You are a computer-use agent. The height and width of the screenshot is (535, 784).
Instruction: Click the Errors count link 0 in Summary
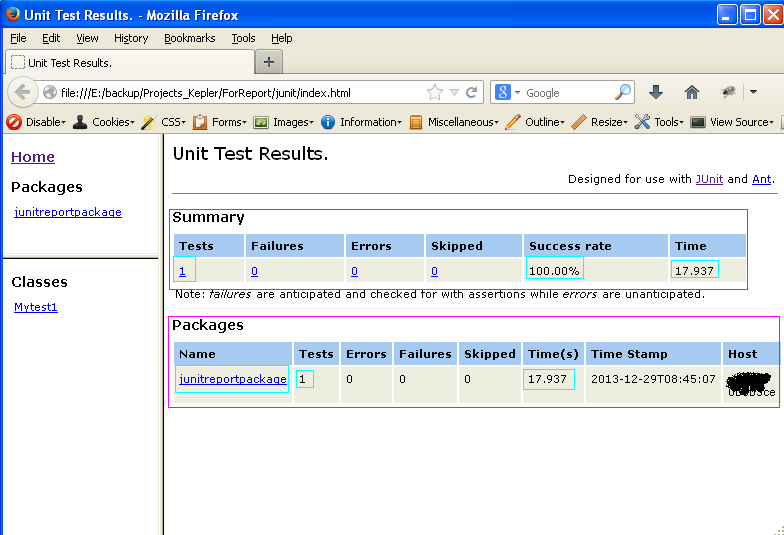click(x=354, y=271)
